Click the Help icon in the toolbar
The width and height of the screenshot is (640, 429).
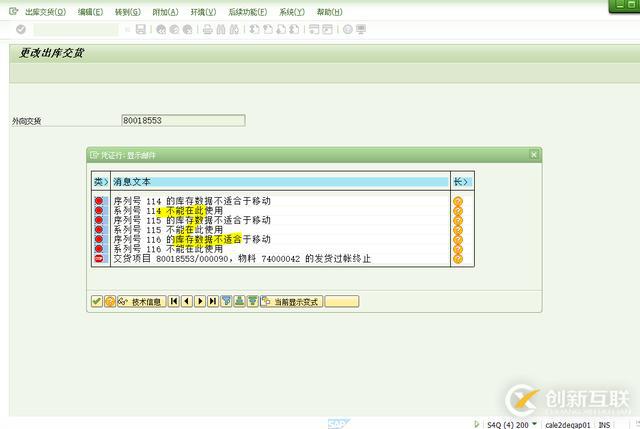point(348,29)
